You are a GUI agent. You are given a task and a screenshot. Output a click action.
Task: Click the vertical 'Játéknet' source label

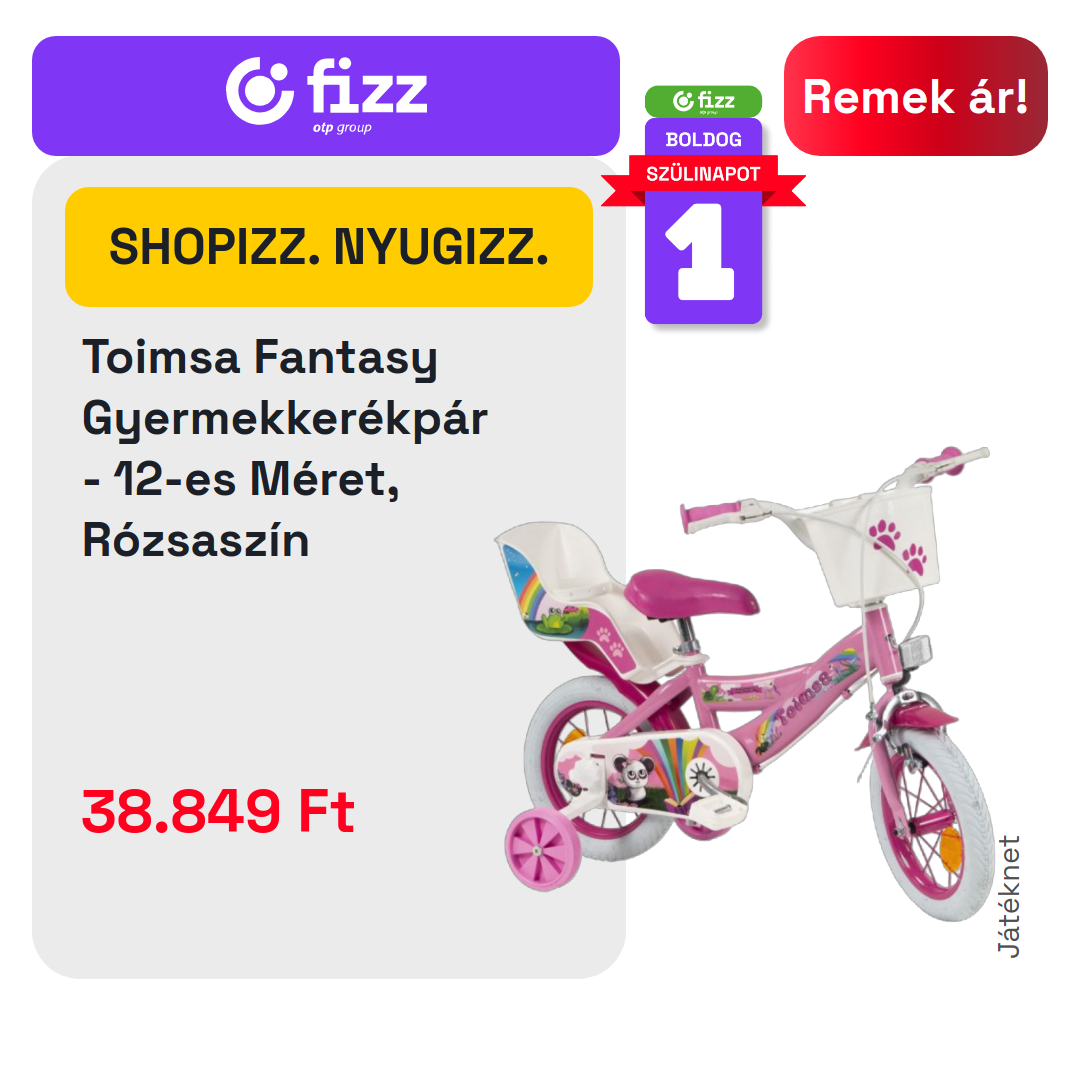1009,896
